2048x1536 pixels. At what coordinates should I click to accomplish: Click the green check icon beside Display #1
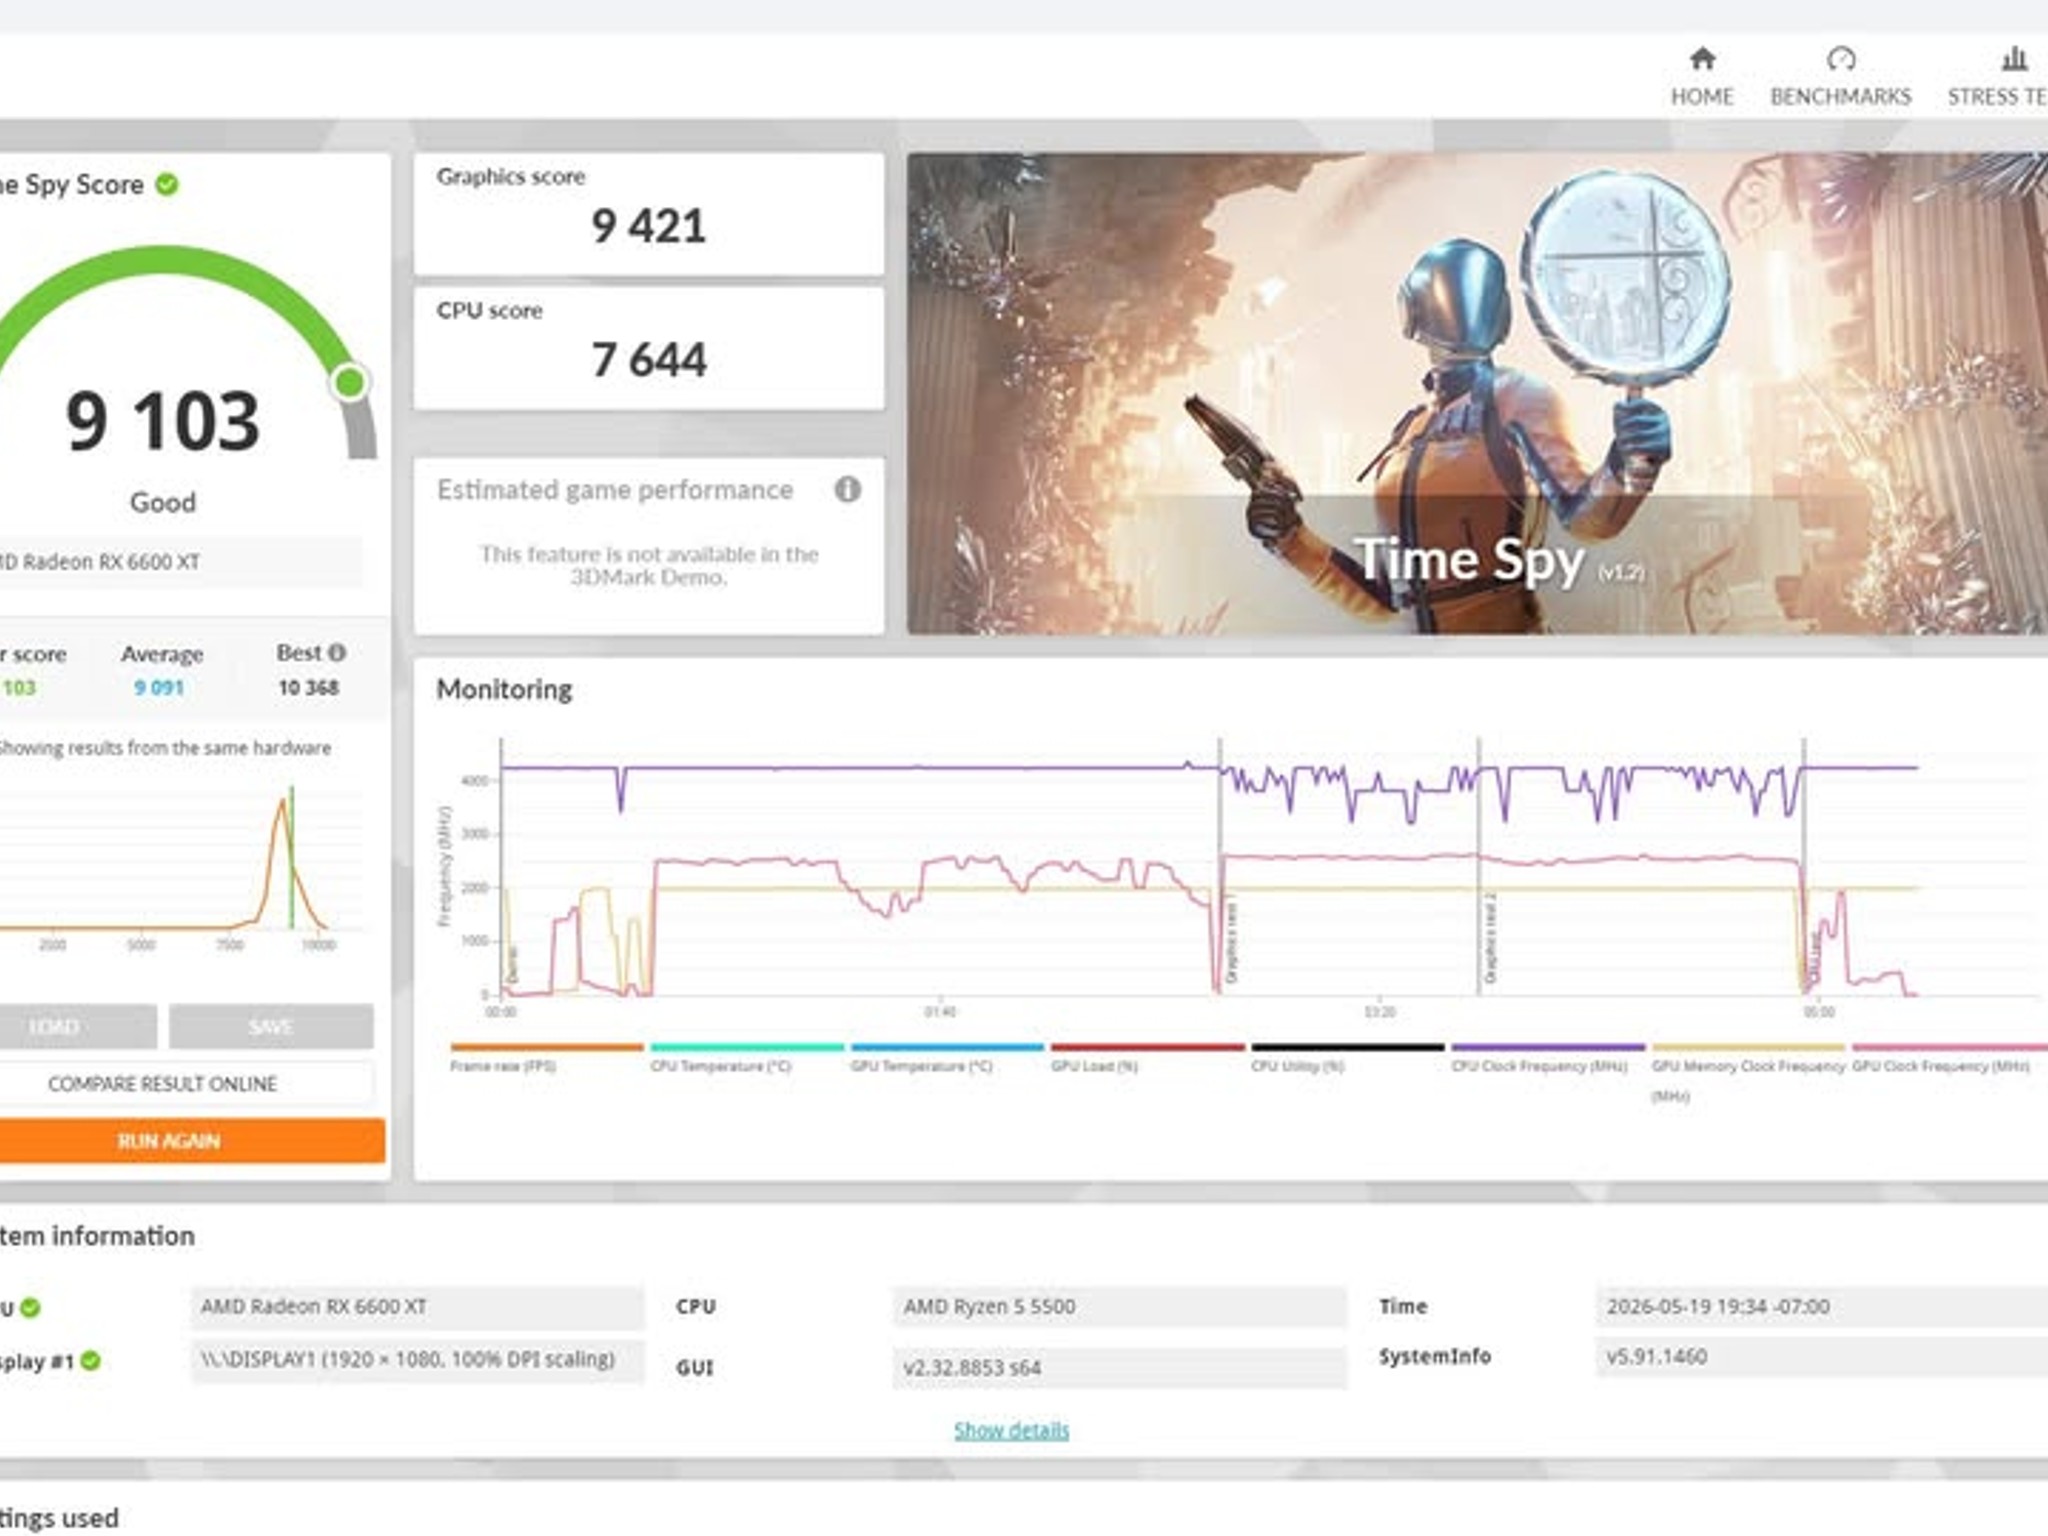click(90, 1361)
